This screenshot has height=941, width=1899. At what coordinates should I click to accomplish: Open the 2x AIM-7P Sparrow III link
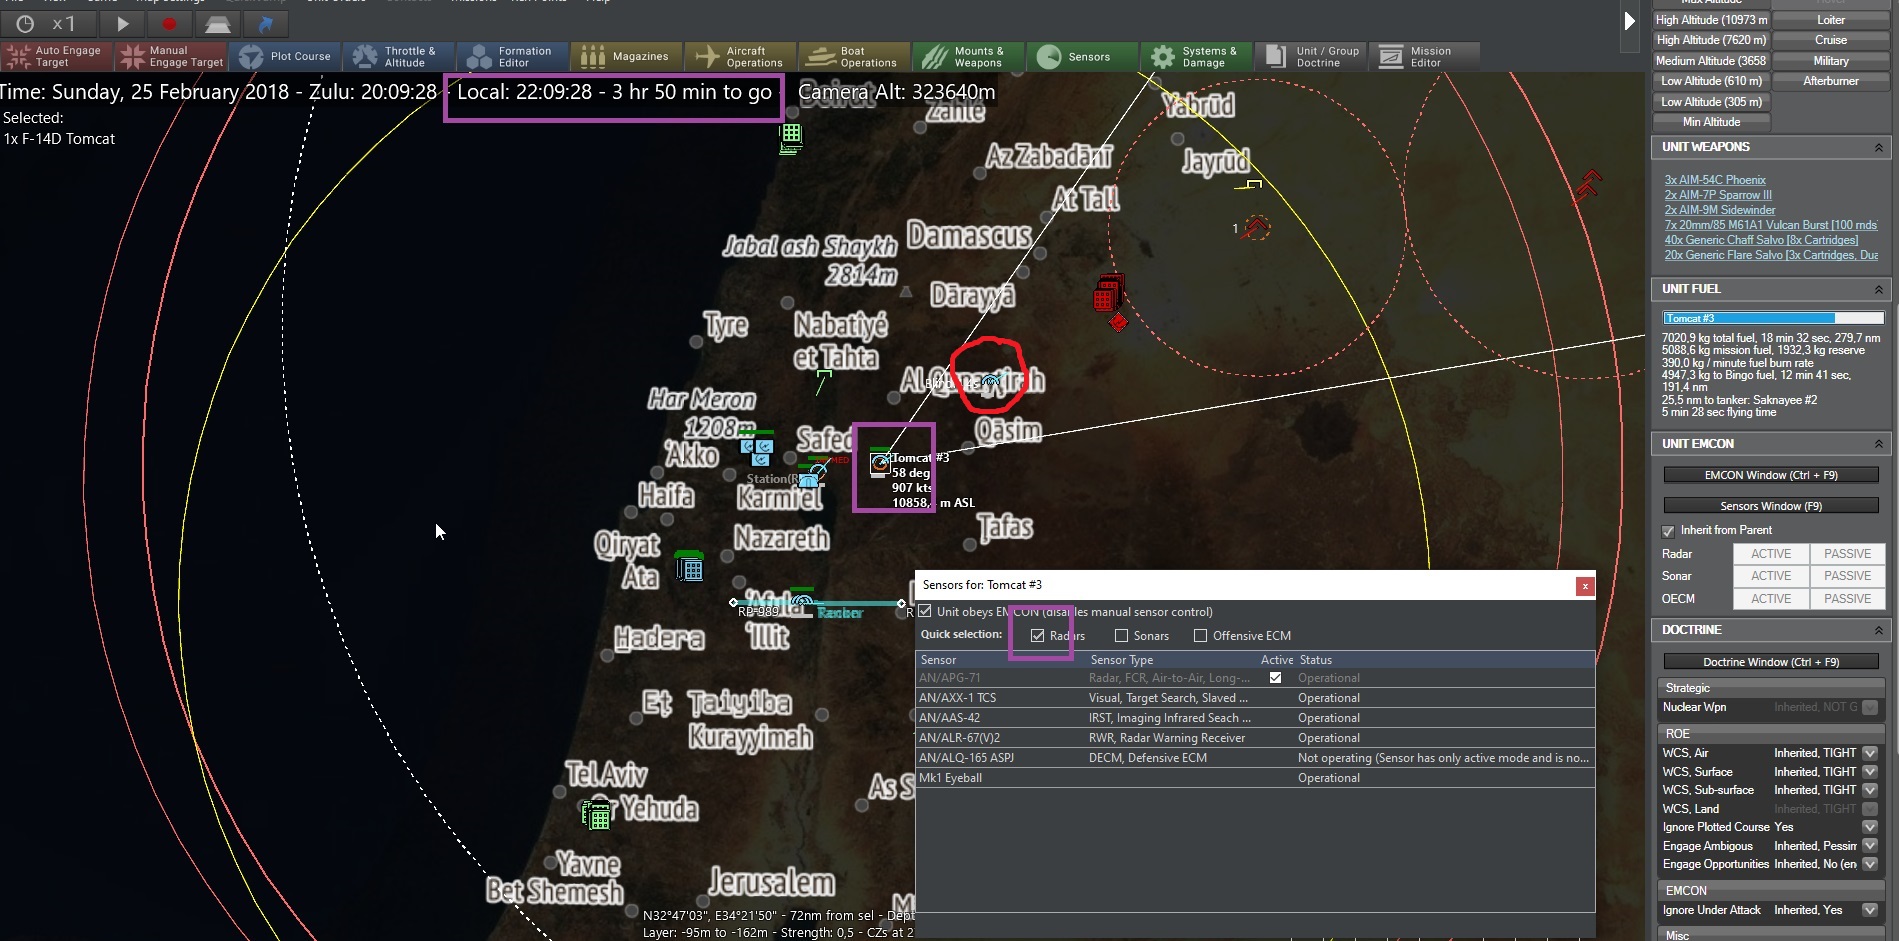(1718, 195)
